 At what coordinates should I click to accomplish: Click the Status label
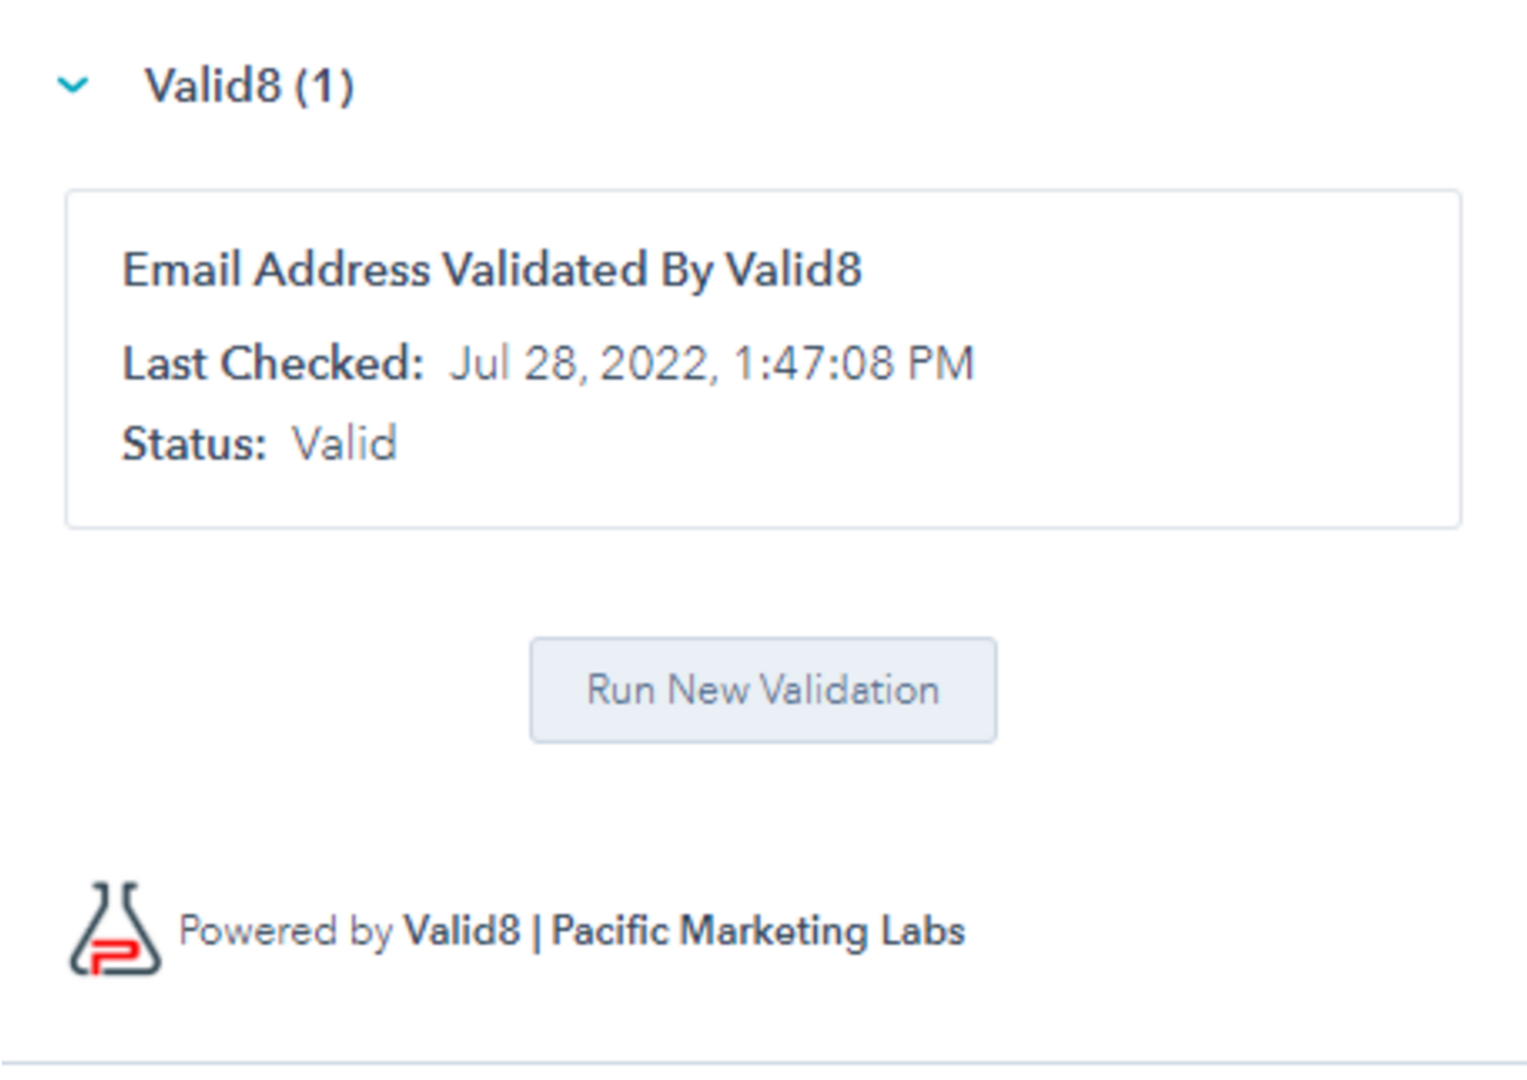(194, 444)
